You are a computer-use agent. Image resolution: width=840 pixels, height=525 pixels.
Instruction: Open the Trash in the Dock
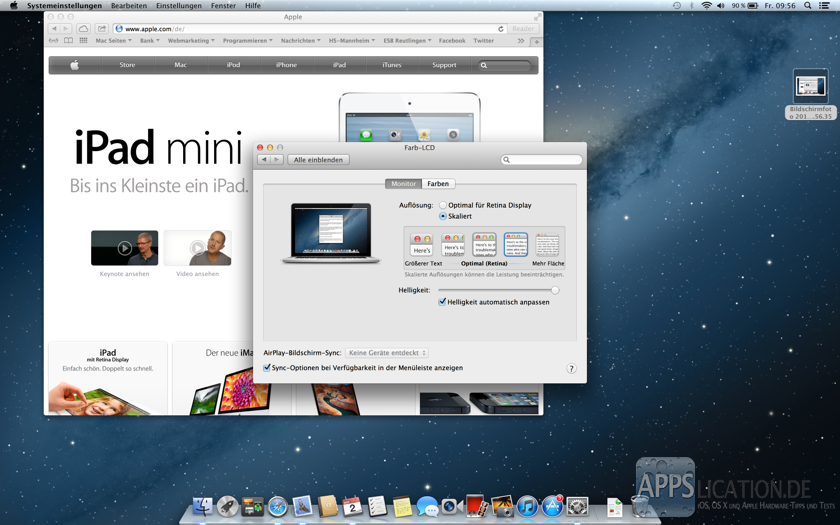640,506
